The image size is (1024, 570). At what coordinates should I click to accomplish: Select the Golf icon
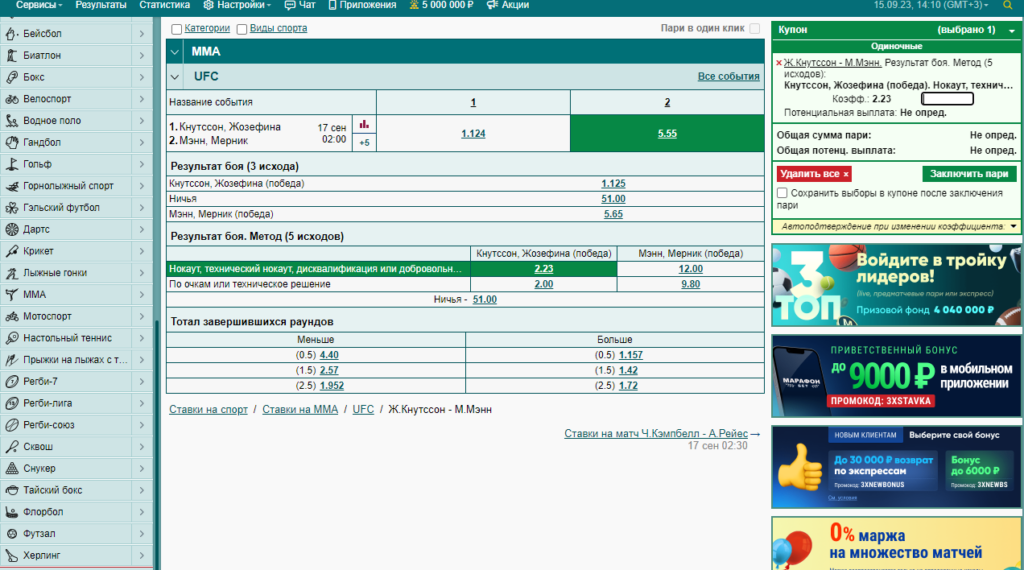pyautogui.click(x=12, y=164)
